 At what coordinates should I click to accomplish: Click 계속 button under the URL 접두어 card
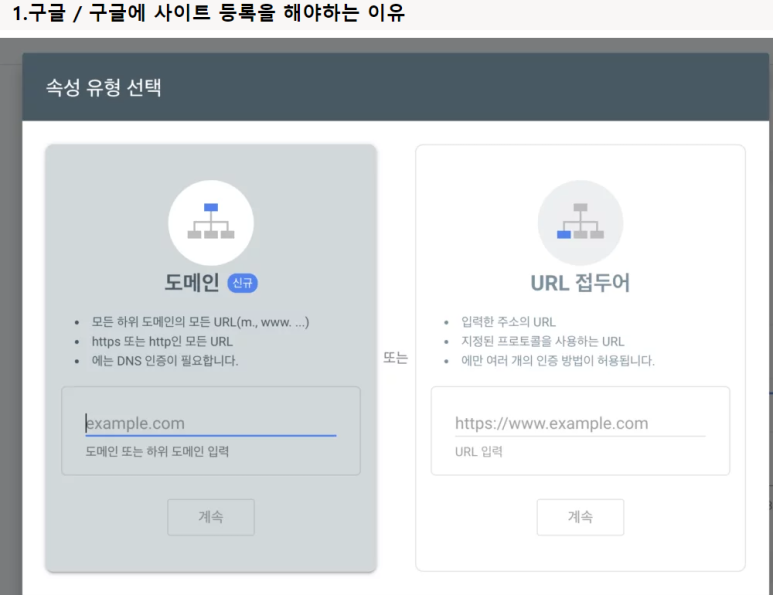pos(580,517)
